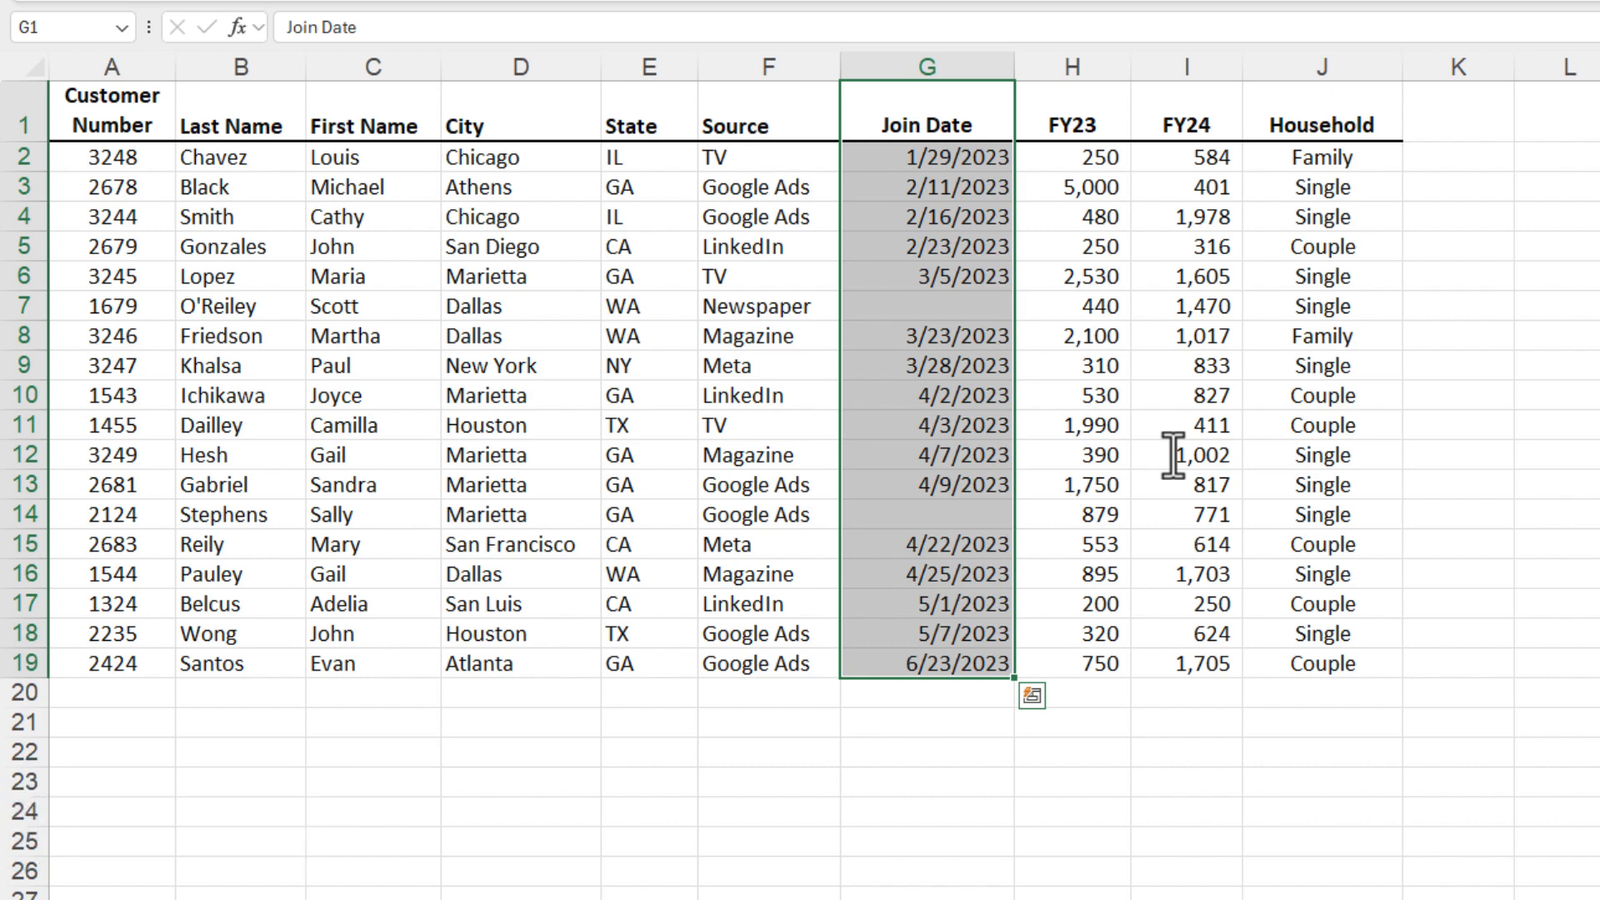The width and height of the screenshot is (1600, 900).
Task: Select column H by its header letter
Action: point(1072,65)
